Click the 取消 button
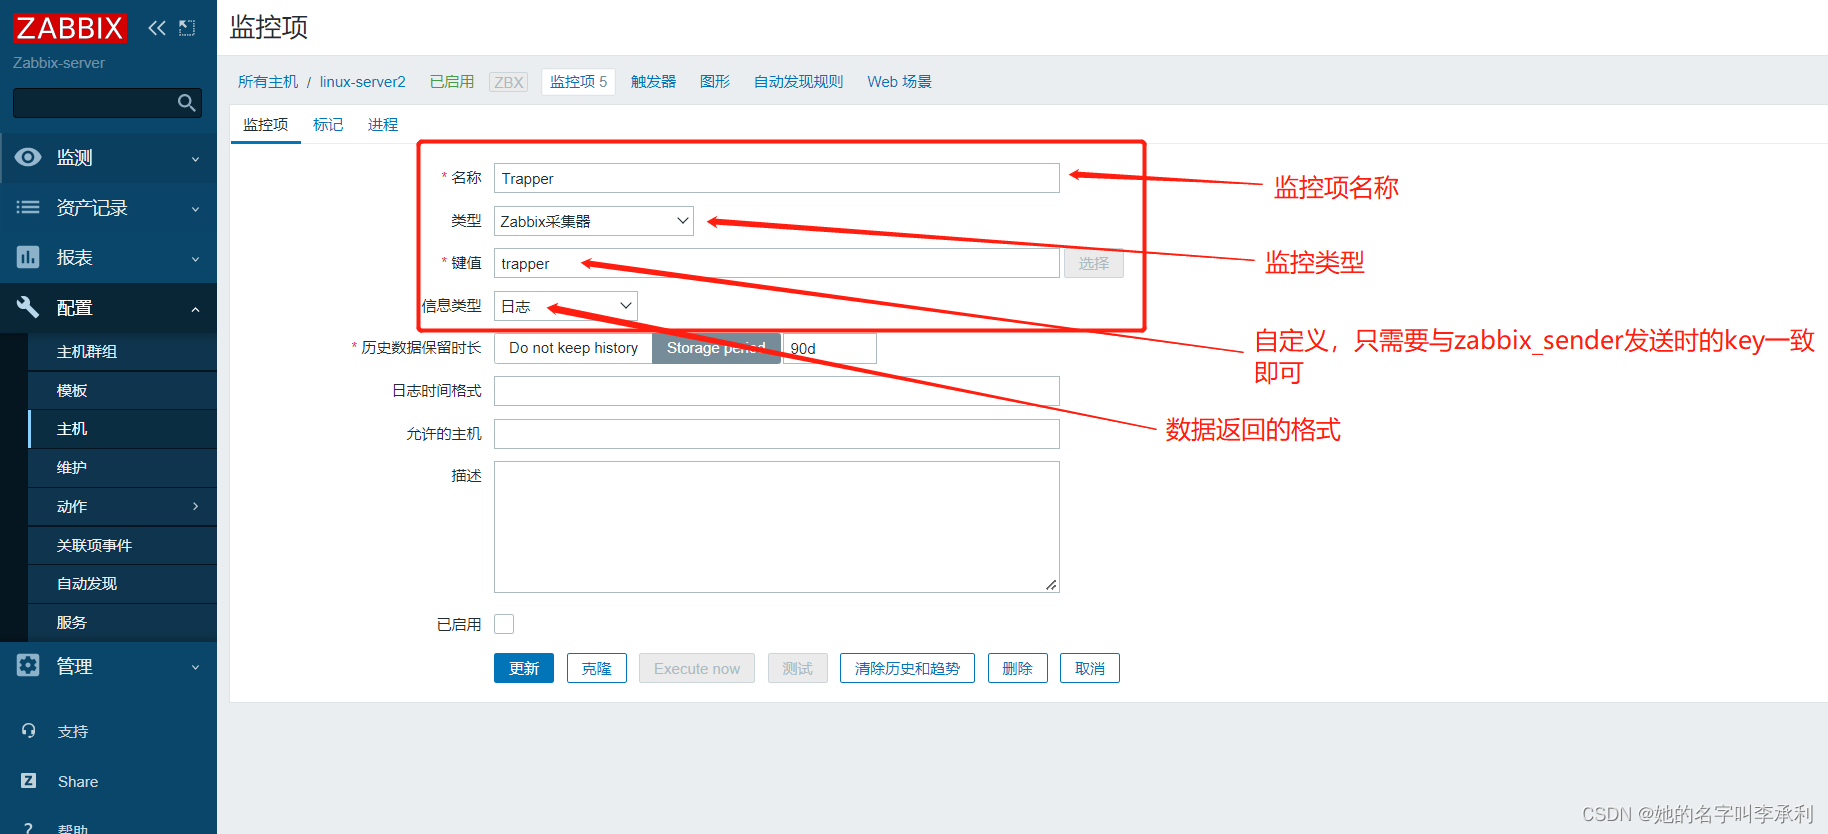 coord(1090,668)
